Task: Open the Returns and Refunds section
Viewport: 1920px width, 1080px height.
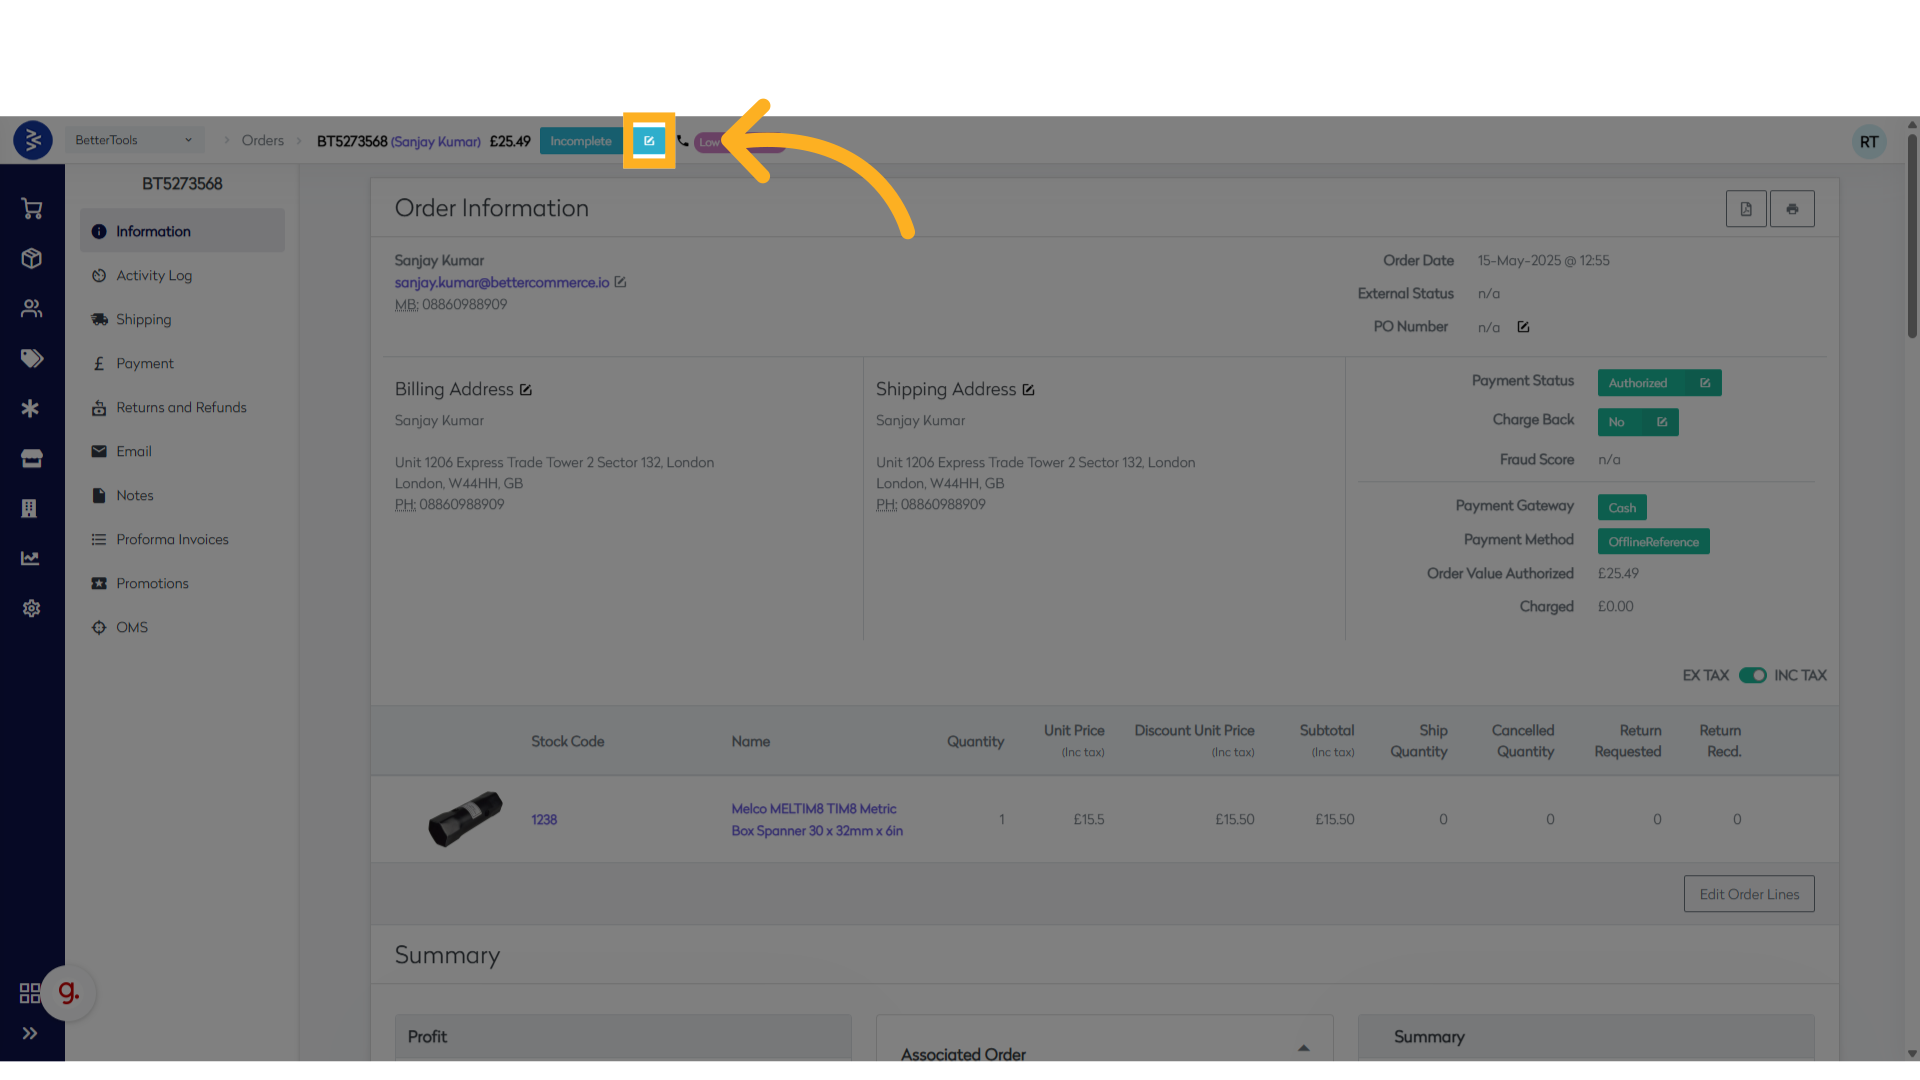Action: click(181, 408)
